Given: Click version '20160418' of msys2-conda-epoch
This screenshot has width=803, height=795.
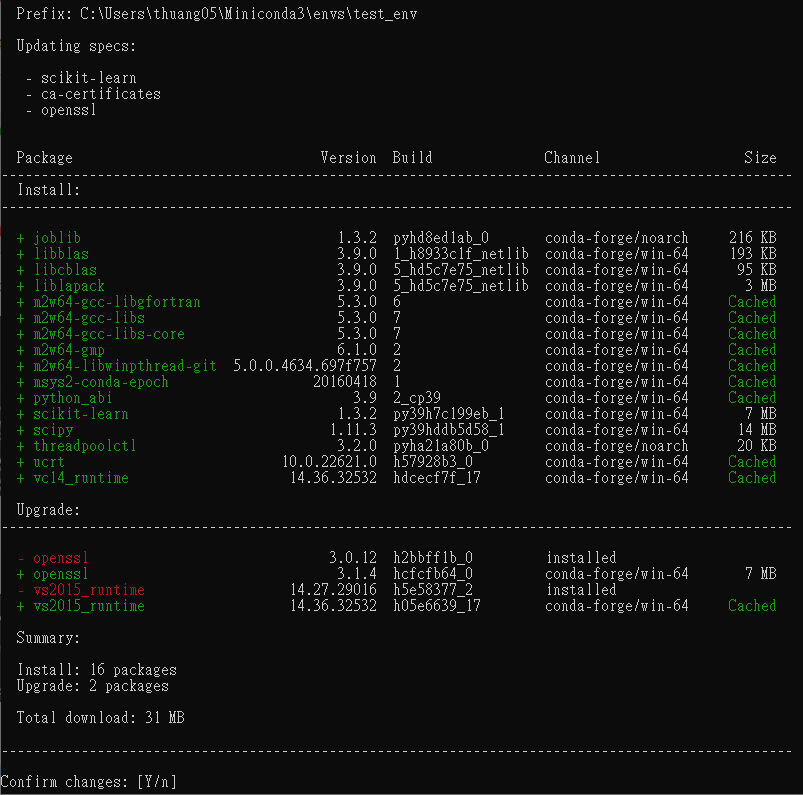Looking at the screenshot, I should tap(345, 382).
